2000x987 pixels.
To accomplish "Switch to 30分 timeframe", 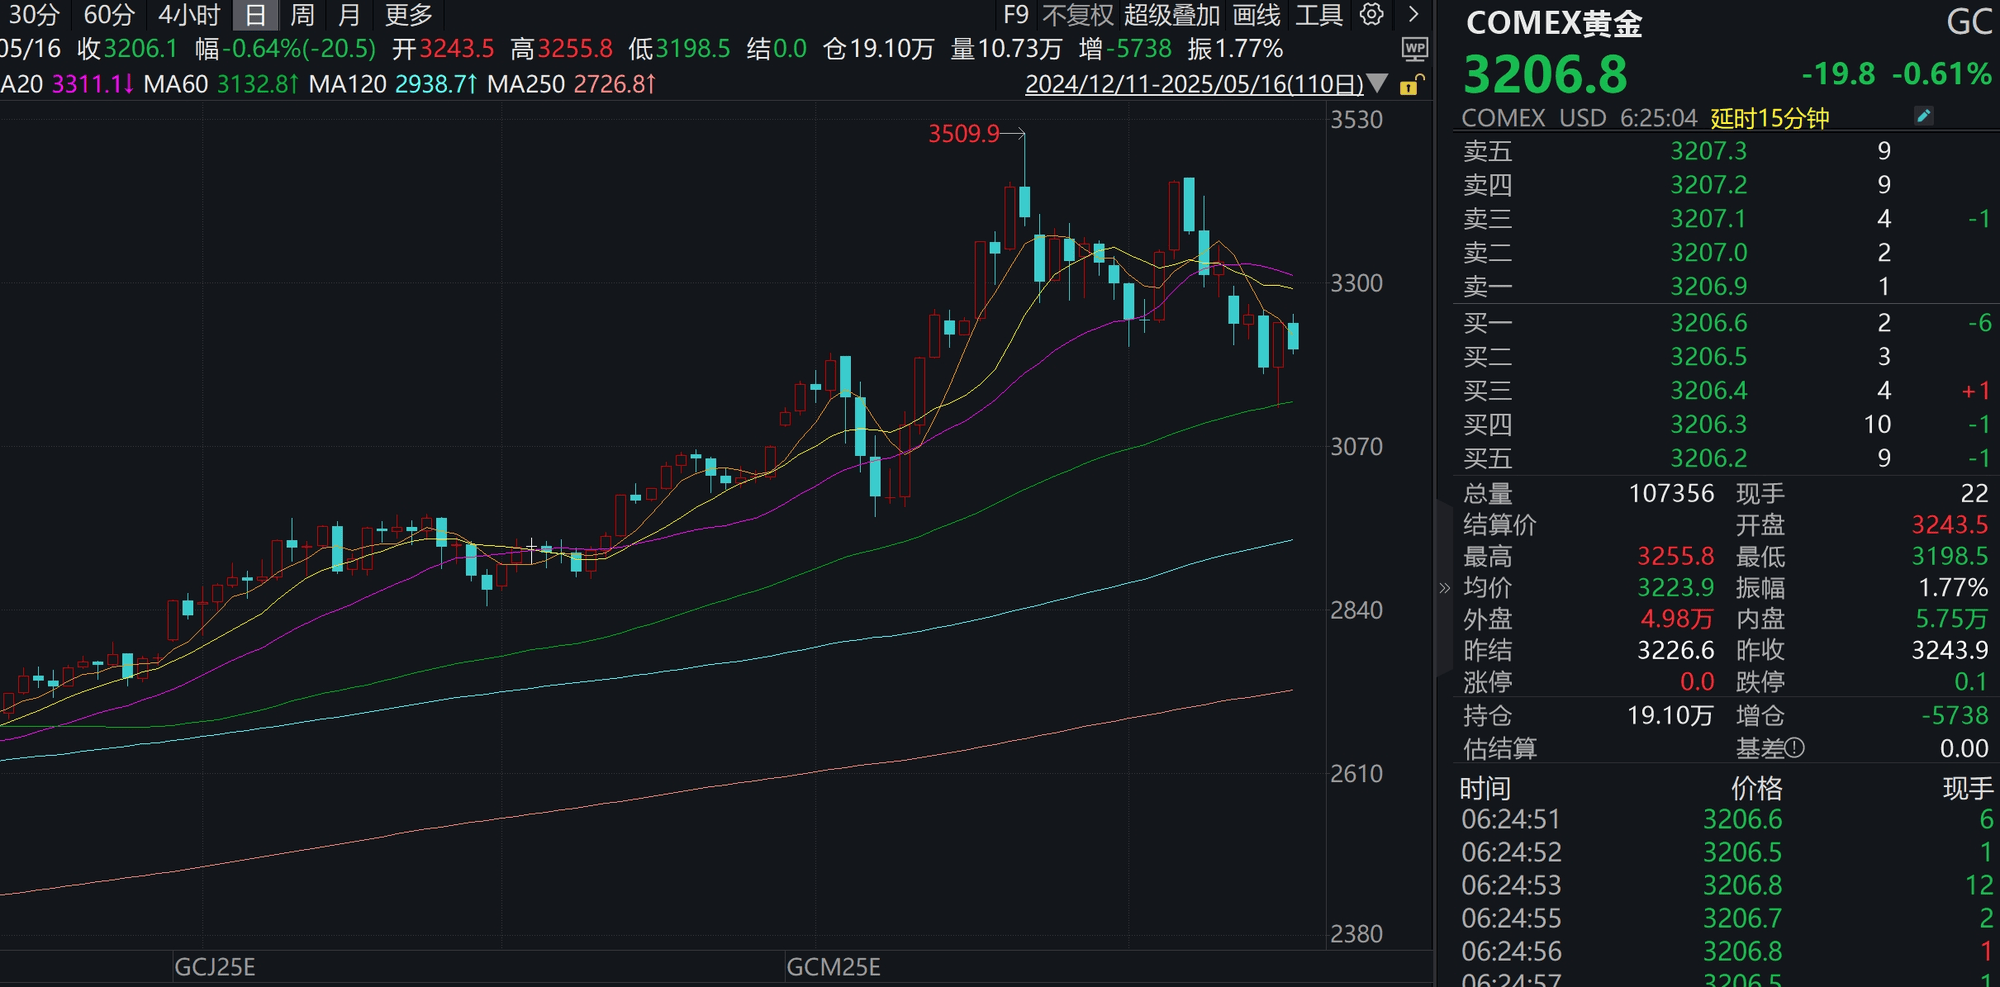I will click(35, 14).
